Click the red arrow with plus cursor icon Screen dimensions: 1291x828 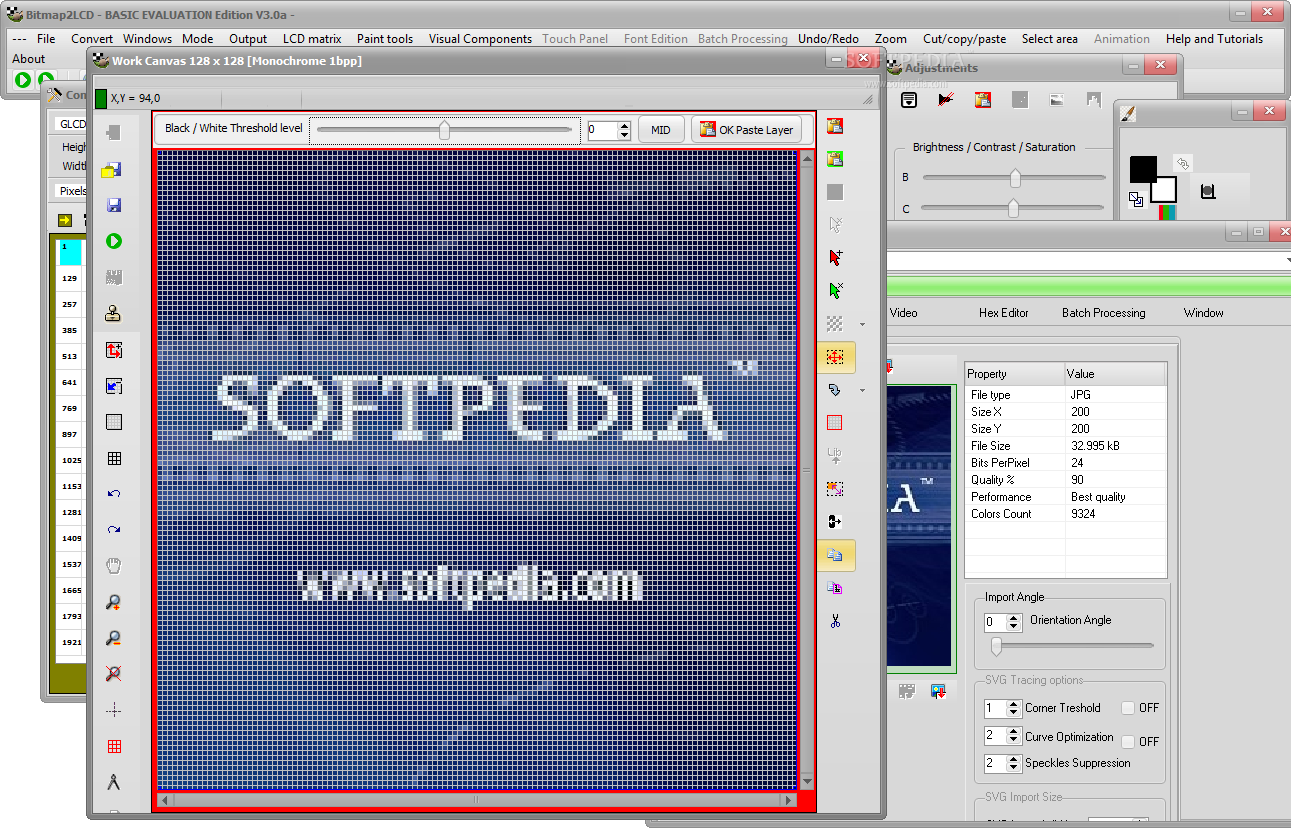tap(835, 257)
